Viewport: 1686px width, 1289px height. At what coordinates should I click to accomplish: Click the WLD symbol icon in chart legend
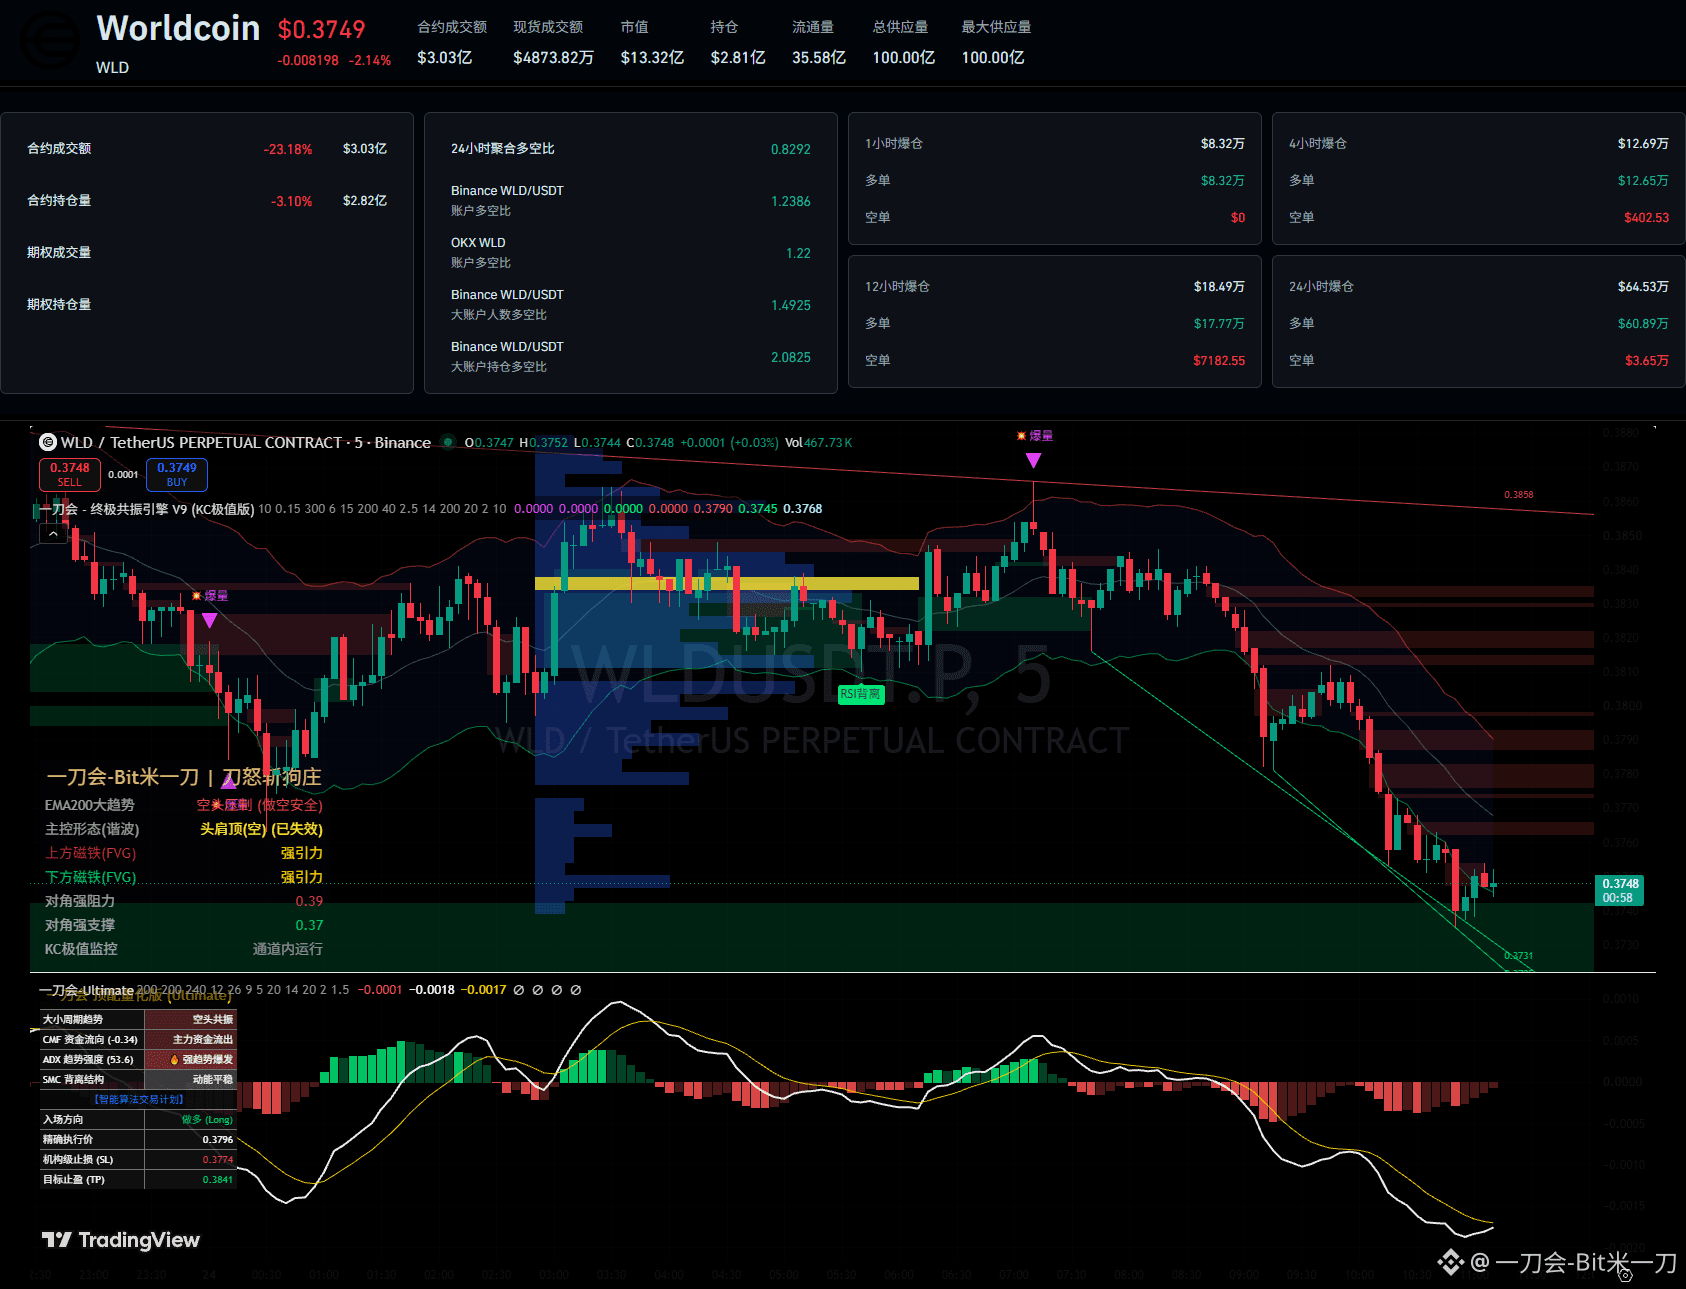coord(47,442)
